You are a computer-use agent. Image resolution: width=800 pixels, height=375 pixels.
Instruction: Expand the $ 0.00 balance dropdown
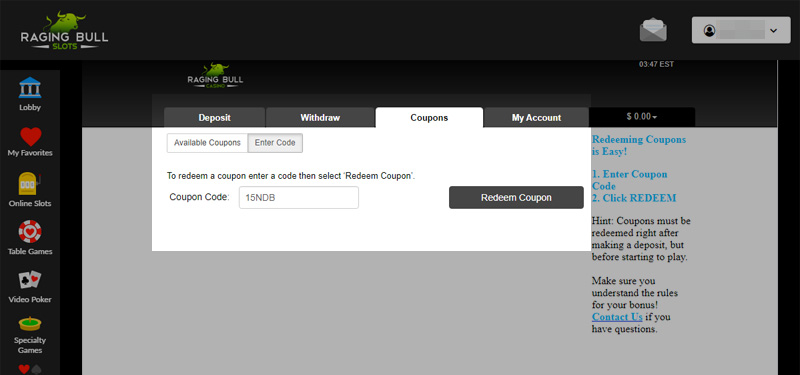(x=642, y=117)
